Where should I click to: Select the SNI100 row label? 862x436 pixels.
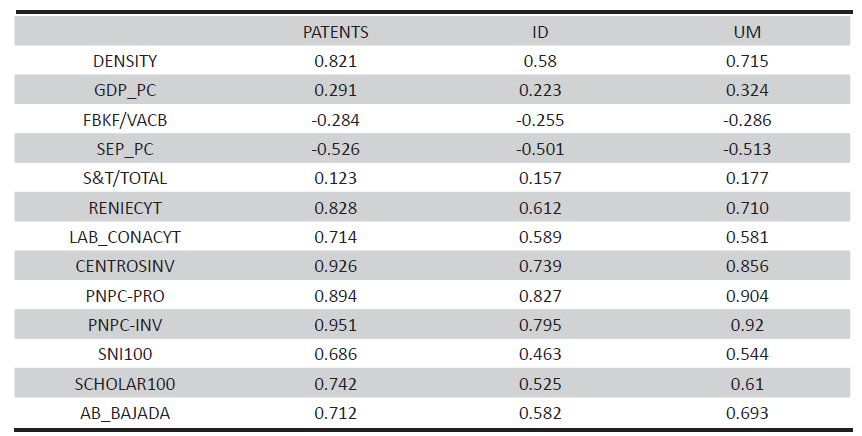tap(125, 354)
